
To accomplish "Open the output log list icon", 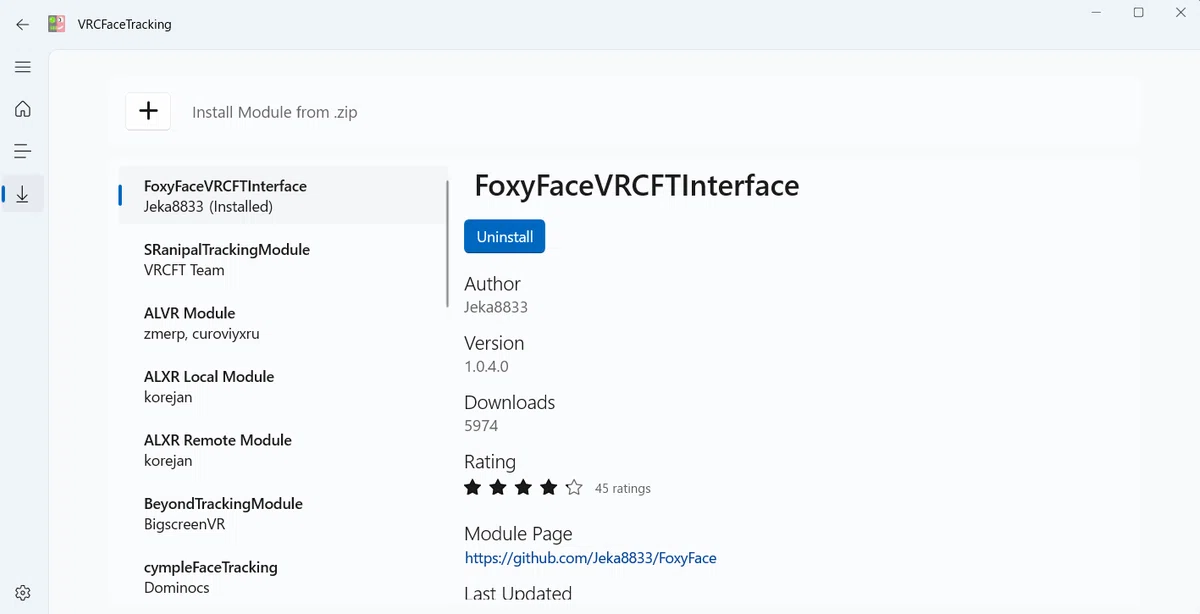I will [x=23, y=152].
